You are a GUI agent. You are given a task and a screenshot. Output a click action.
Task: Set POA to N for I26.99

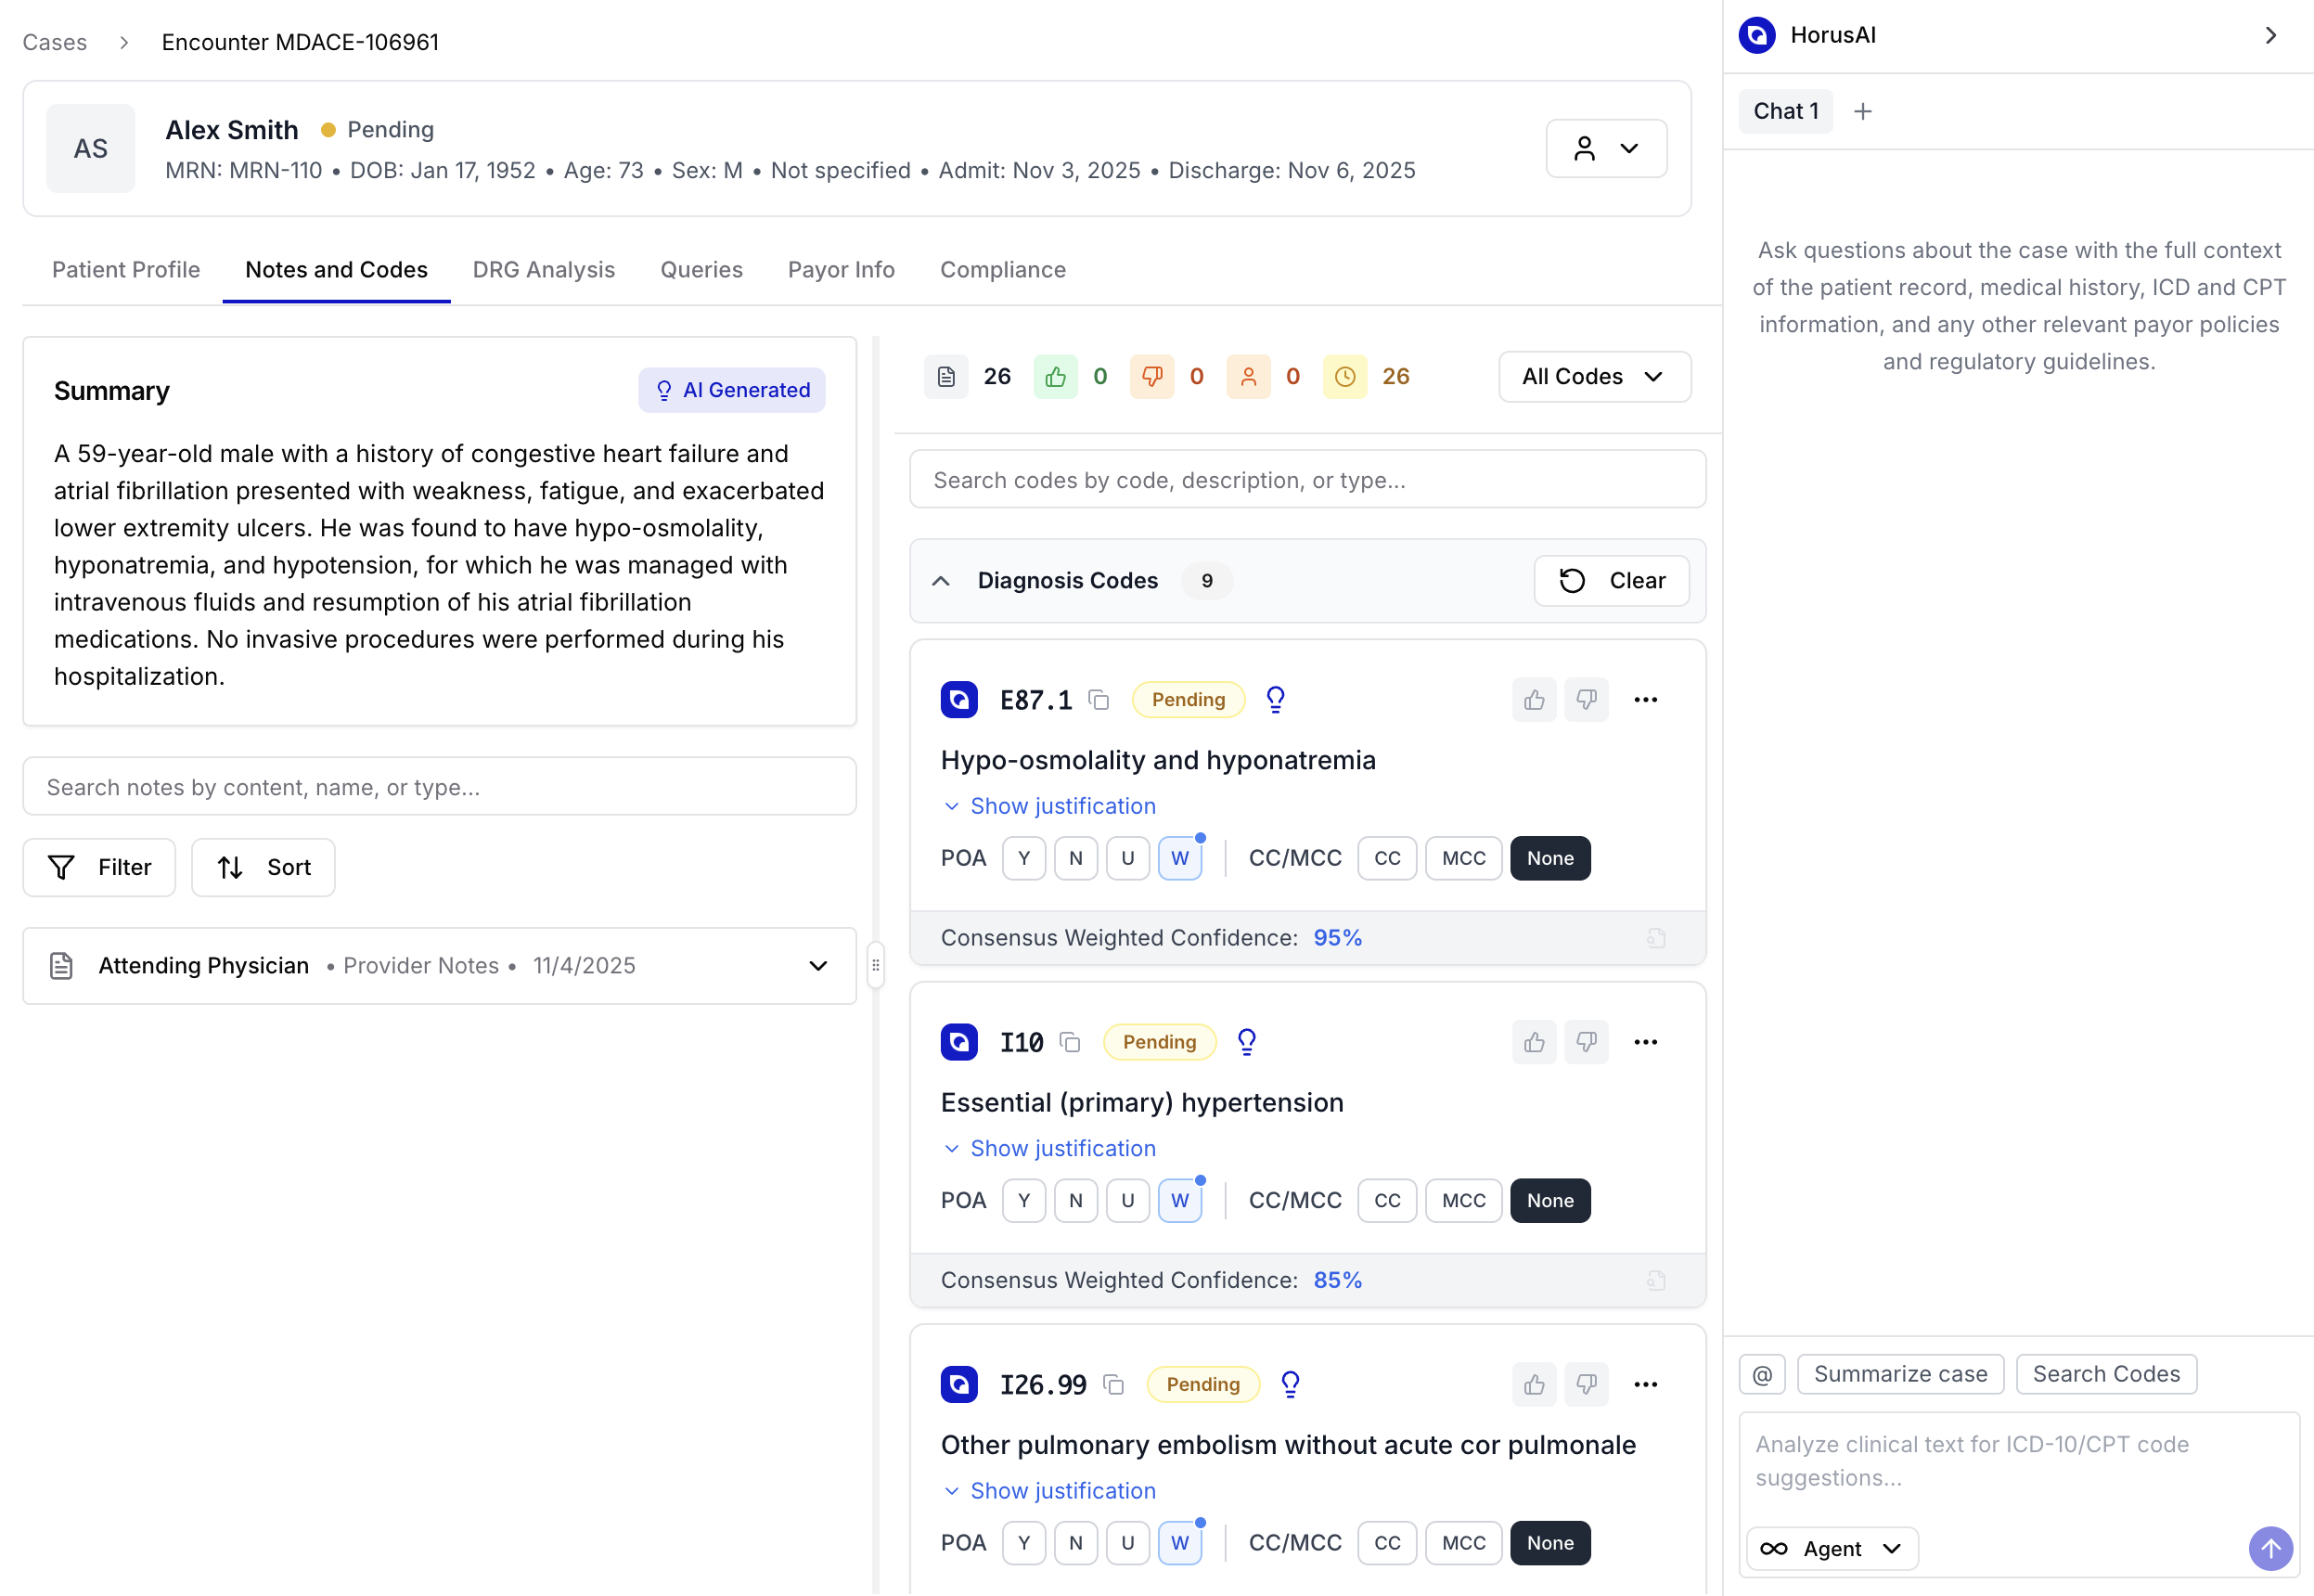1075,1543
